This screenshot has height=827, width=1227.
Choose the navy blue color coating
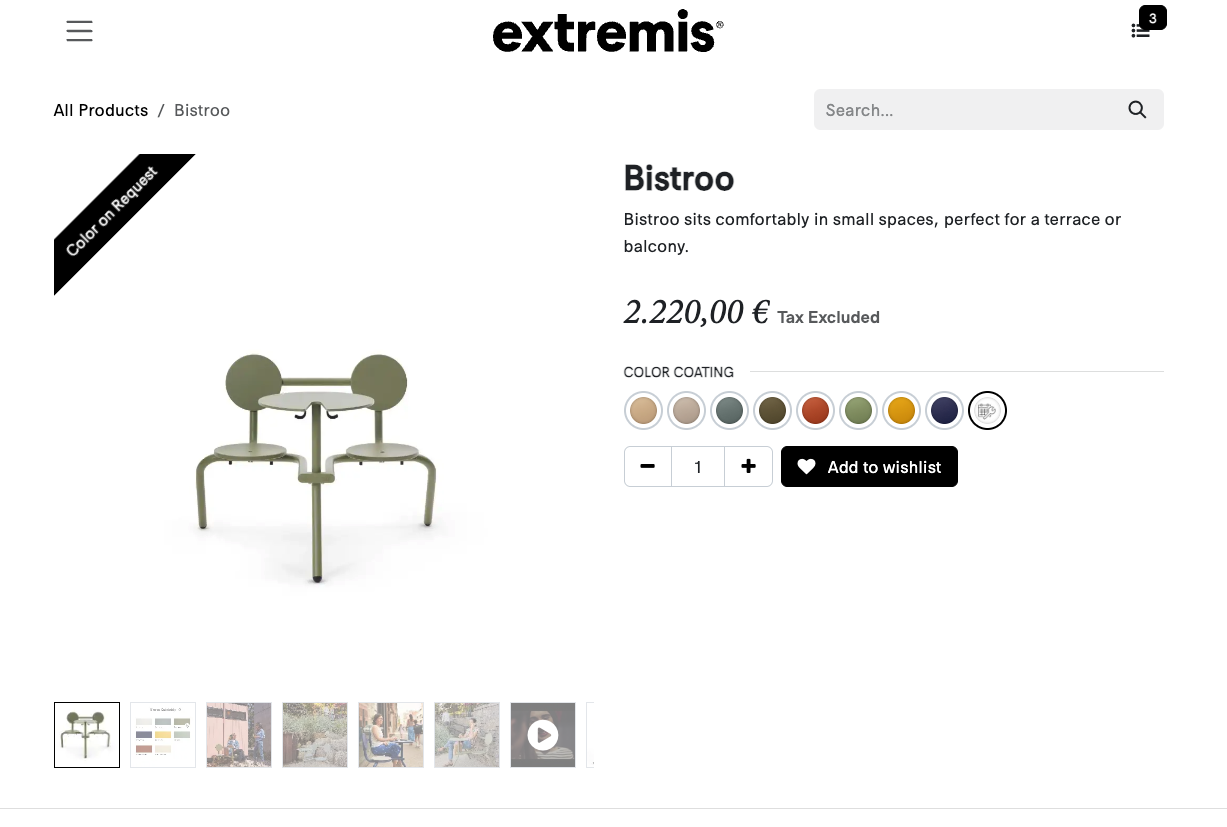[x=945, y=410]
